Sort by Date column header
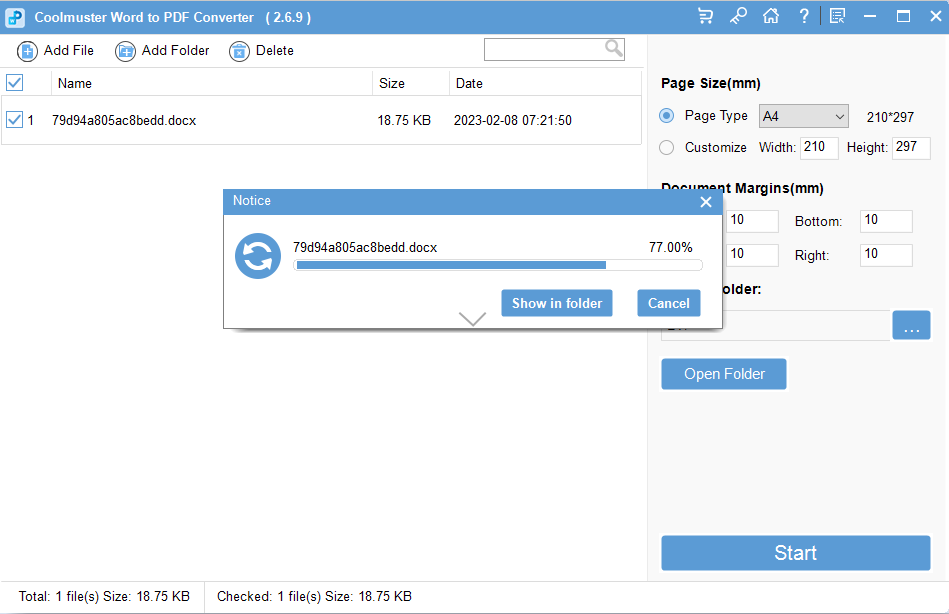Viewport: 949px width, 614px height. (x=469, y=84)
